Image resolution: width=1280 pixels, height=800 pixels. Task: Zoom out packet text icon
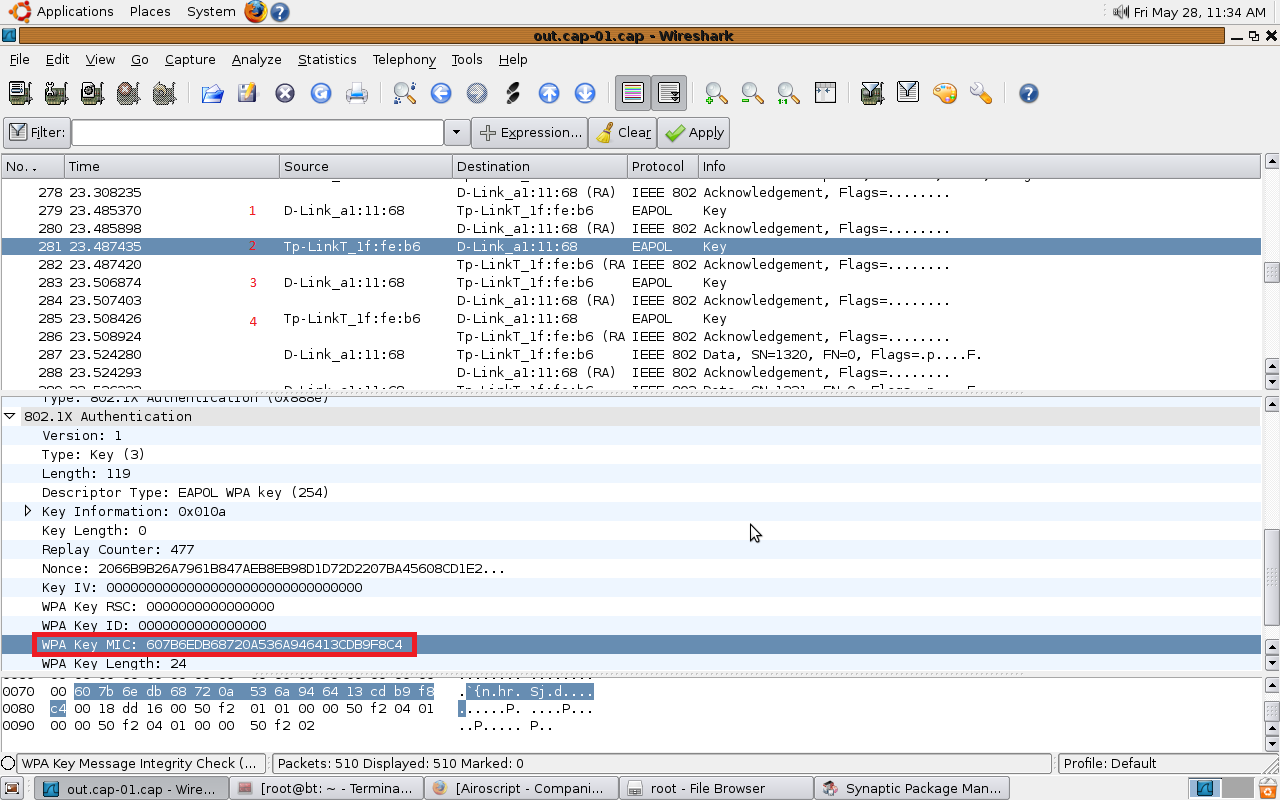point(752,93)
